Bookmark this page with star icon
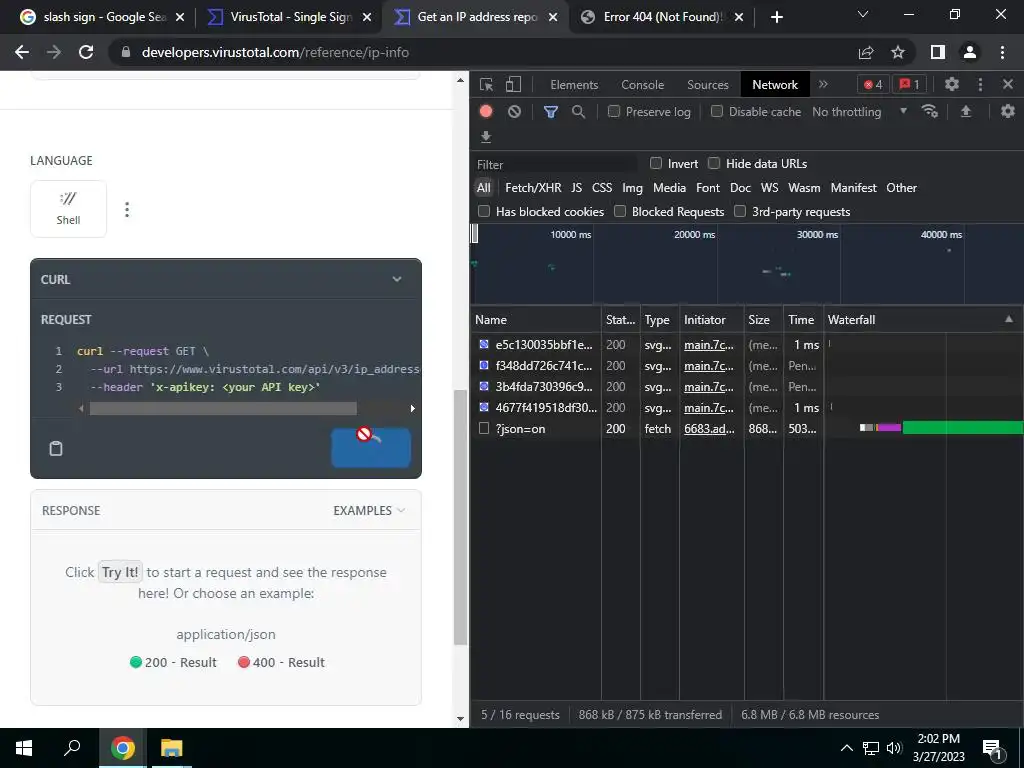This screenshot has width=1024, height=768. 898,52
